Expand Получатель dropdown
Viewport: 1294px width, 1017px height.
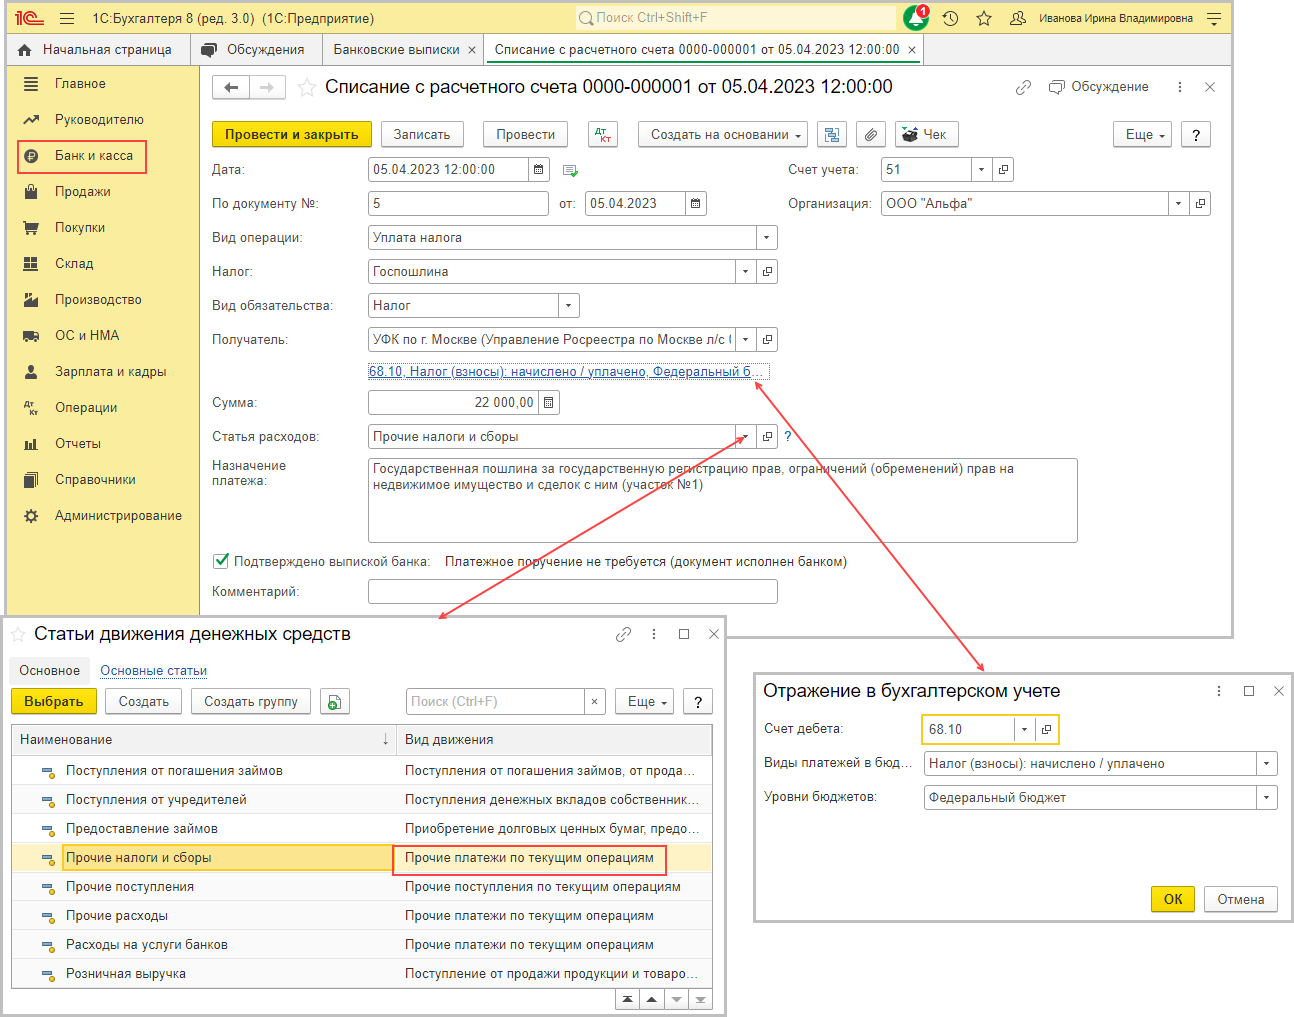[746, 340]
